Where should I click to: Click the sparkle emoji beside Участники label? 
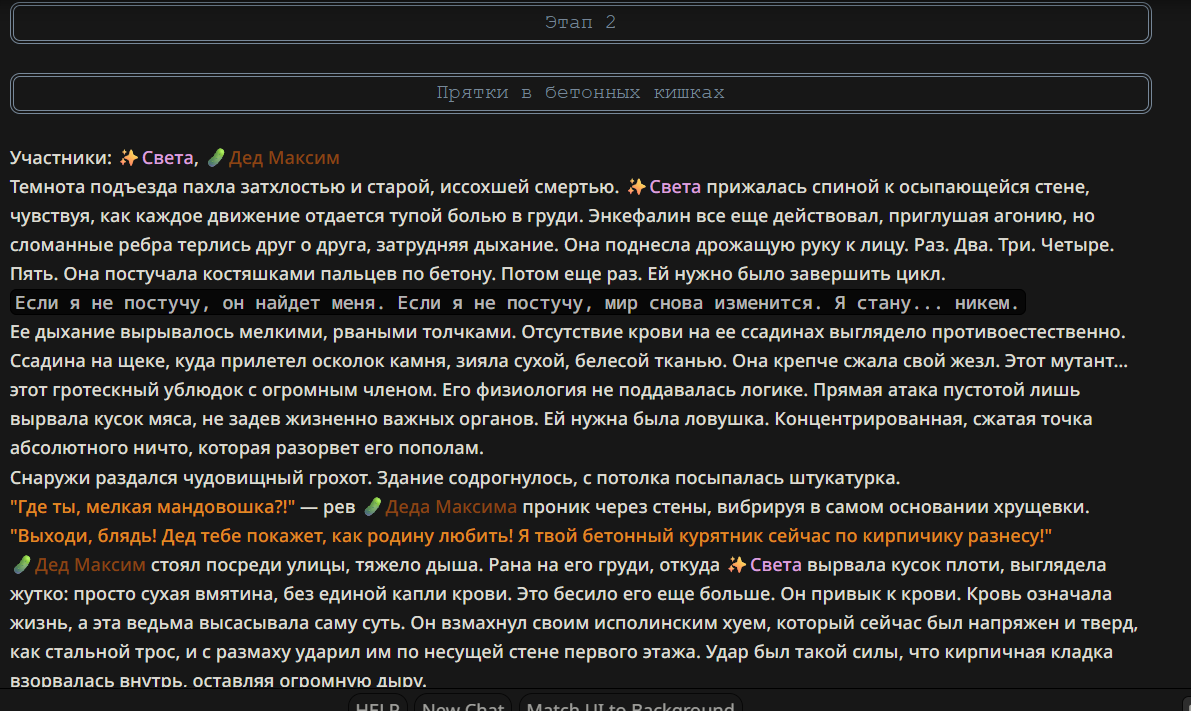click(x=129, y=157)
